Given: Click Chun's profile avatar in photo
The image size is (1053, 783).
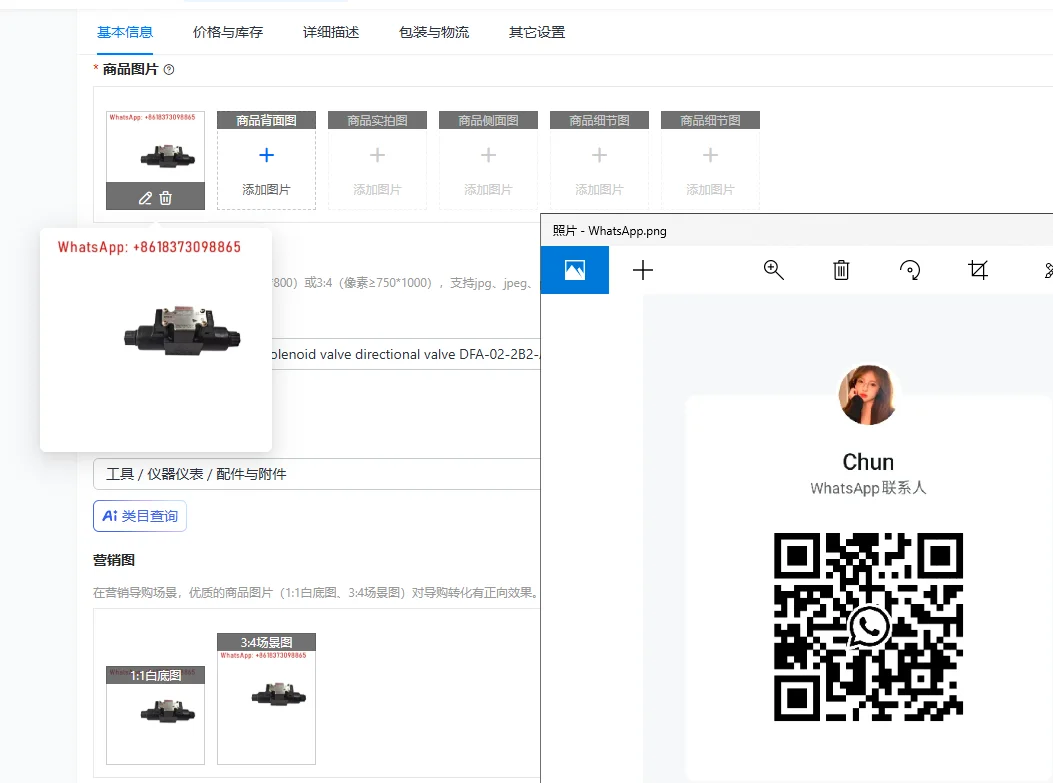Looking at the screenshot, I should [x=868, y=395].
